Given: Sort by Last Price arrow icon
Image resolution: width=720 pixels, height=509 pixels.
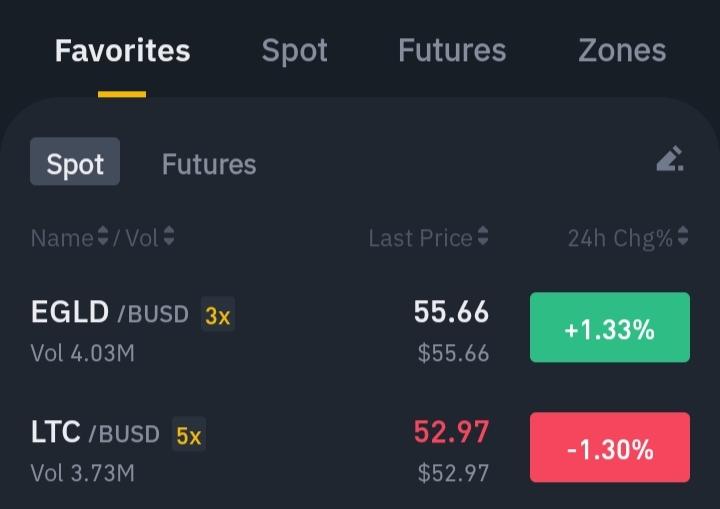Looking at the screenshot, I should click(483, 236).
